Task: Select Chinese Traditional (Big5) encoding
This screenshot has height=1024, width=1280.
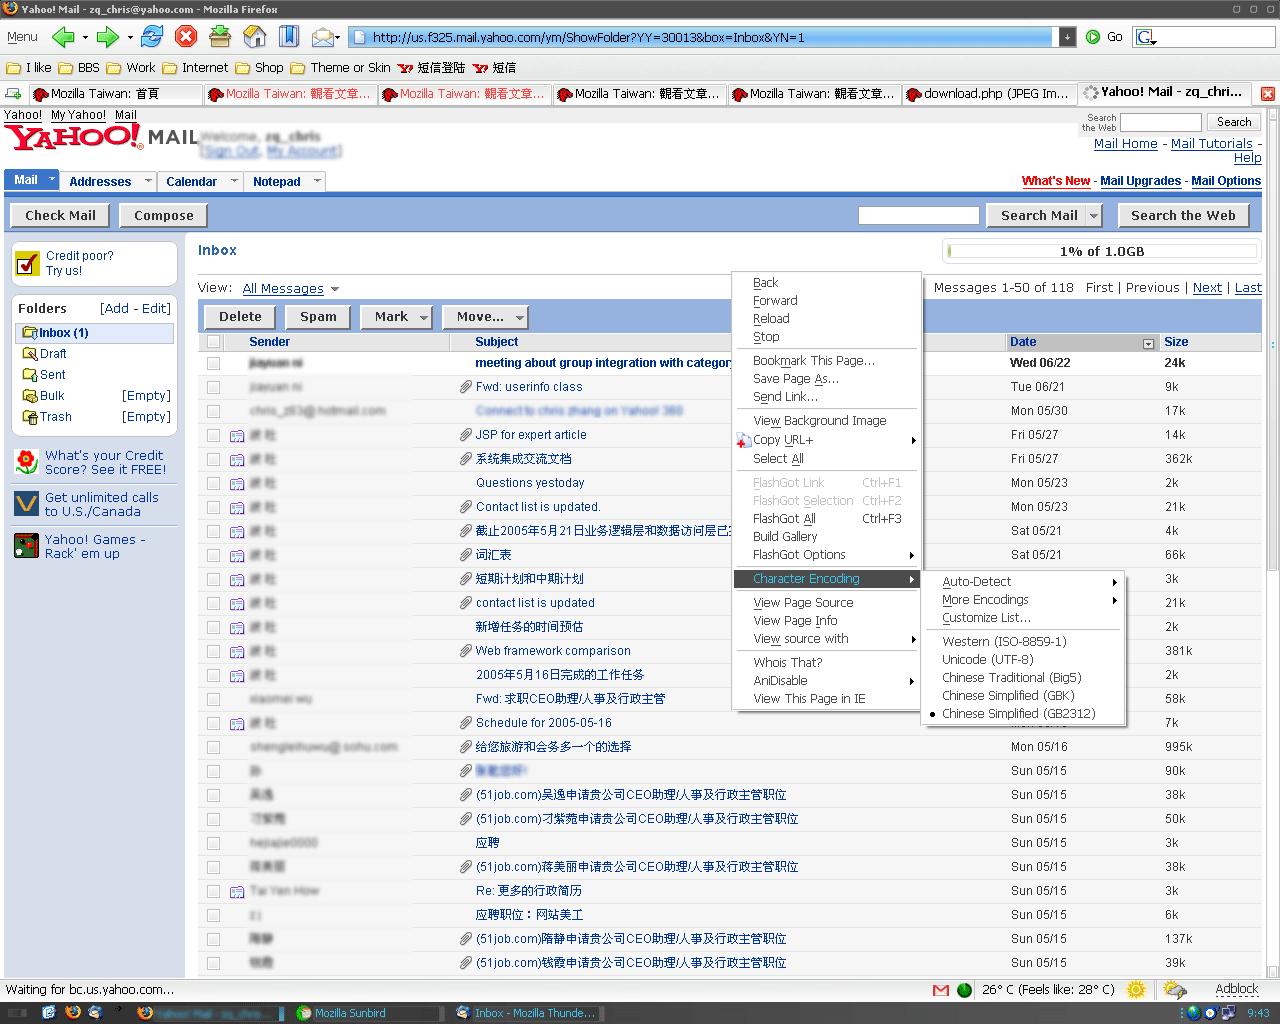Action: [x=1011, y=678]
